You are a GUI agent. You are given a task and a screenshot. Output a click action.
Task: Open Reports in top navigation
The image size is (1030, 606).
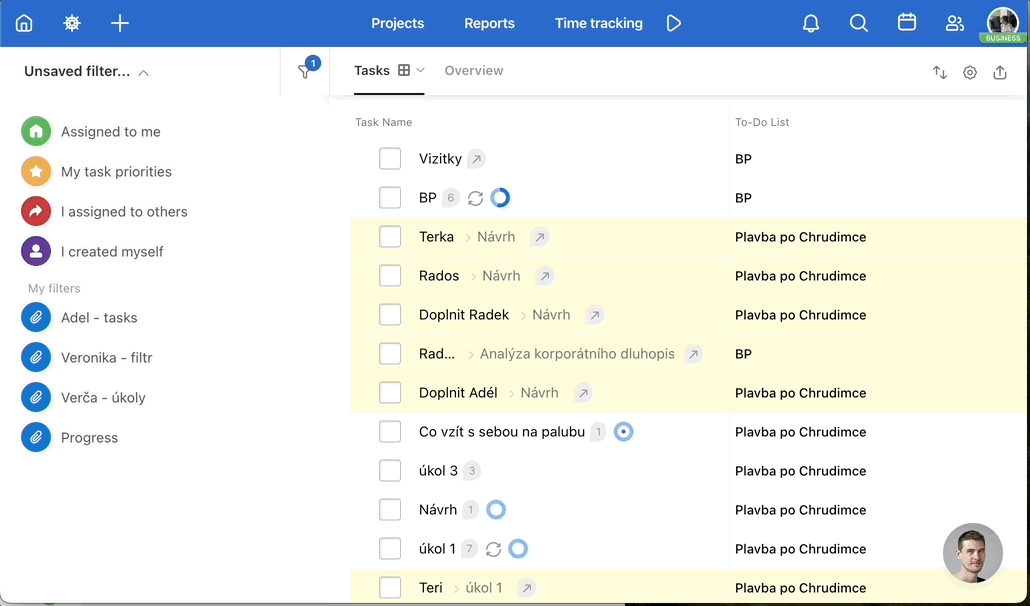(489, 24)
